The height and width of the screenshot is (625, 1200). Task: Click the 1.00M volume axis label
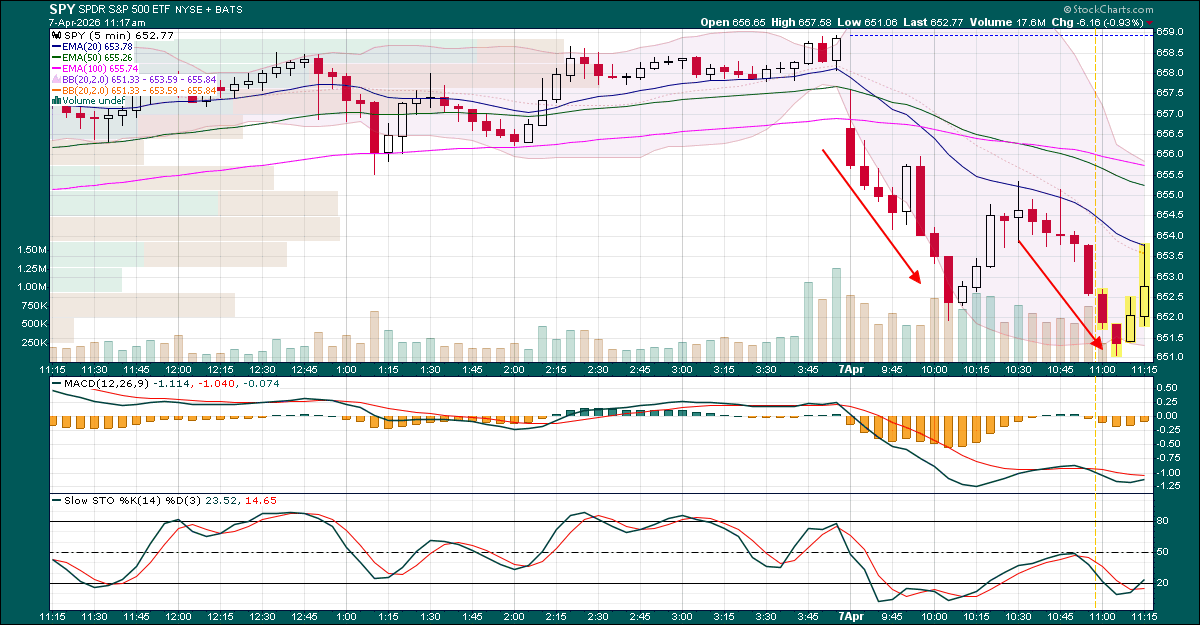[x=32, y=287]
